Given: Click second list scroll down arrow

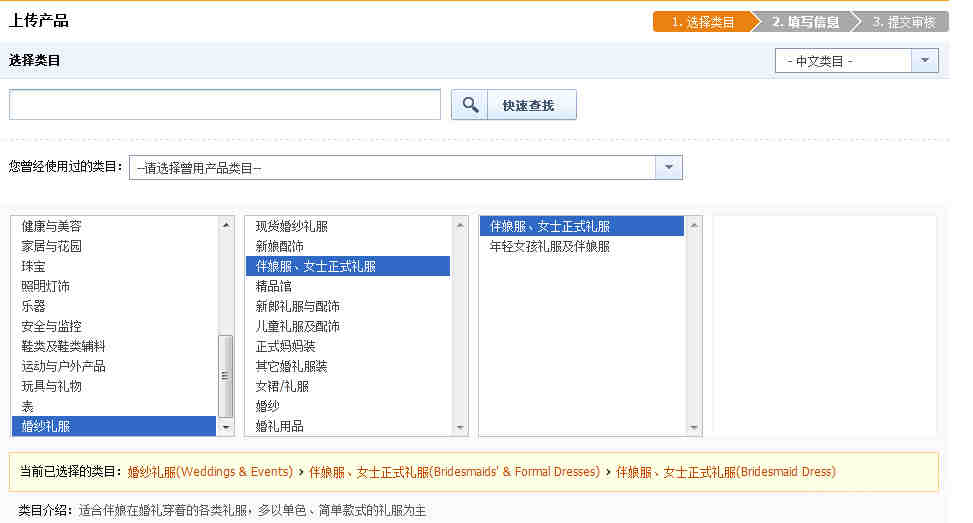Looking at the screenshot, I should pos(460,427).
